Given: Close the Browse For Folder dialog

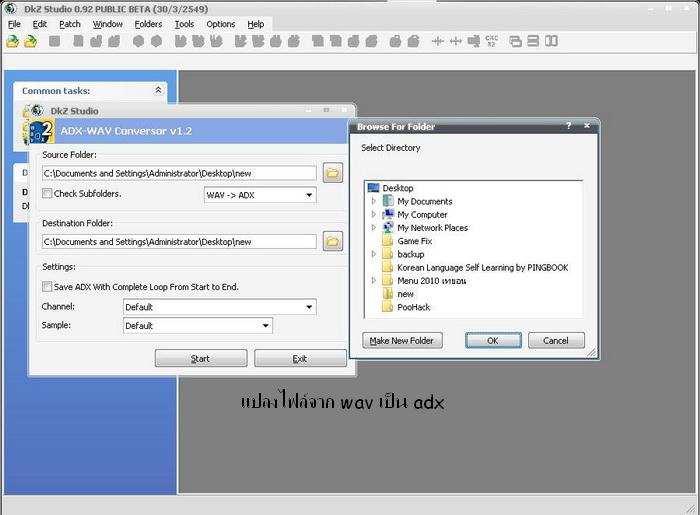Looking at the screenshot, I should [587, 126].
